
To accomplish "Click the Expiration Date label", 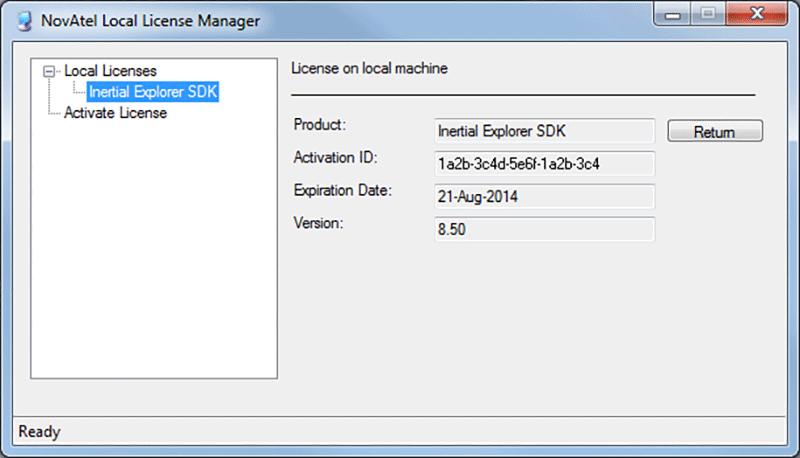I will click(x=342, y=191).
